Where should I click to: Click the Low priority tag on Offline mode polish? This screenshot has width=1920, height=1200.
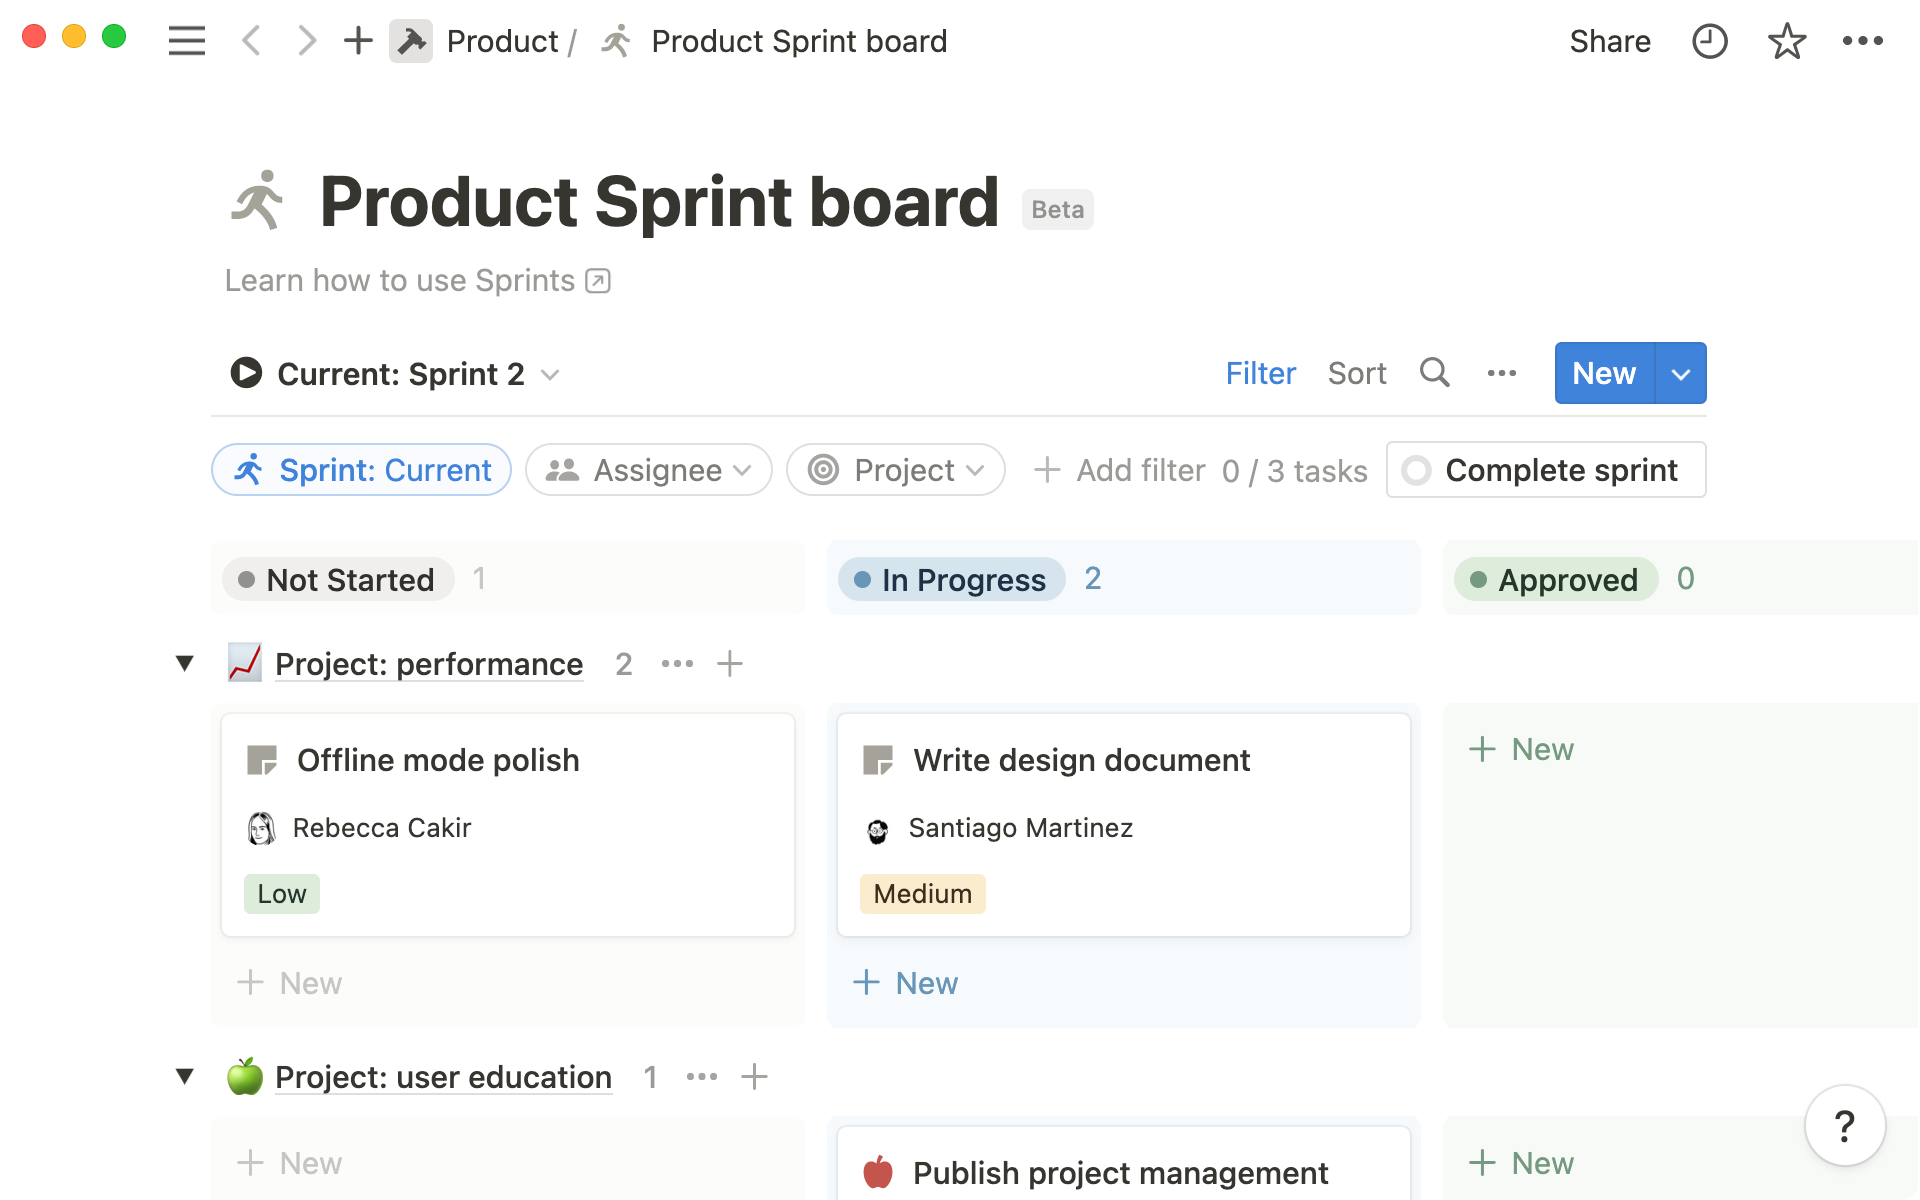[x=281, y=893]
